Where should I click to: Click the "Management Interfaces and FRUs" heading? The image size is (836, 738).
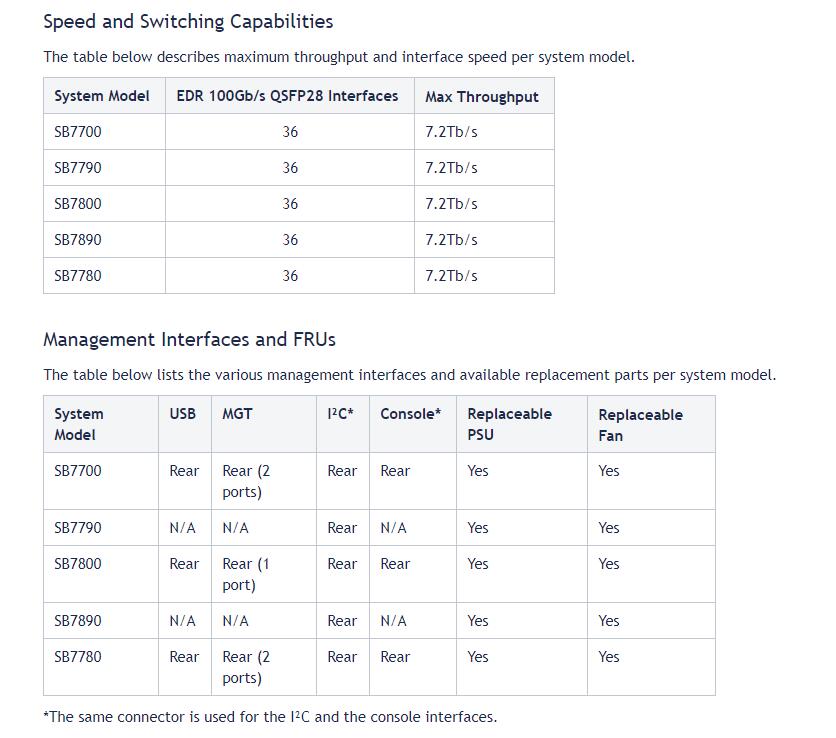(189, 339)
